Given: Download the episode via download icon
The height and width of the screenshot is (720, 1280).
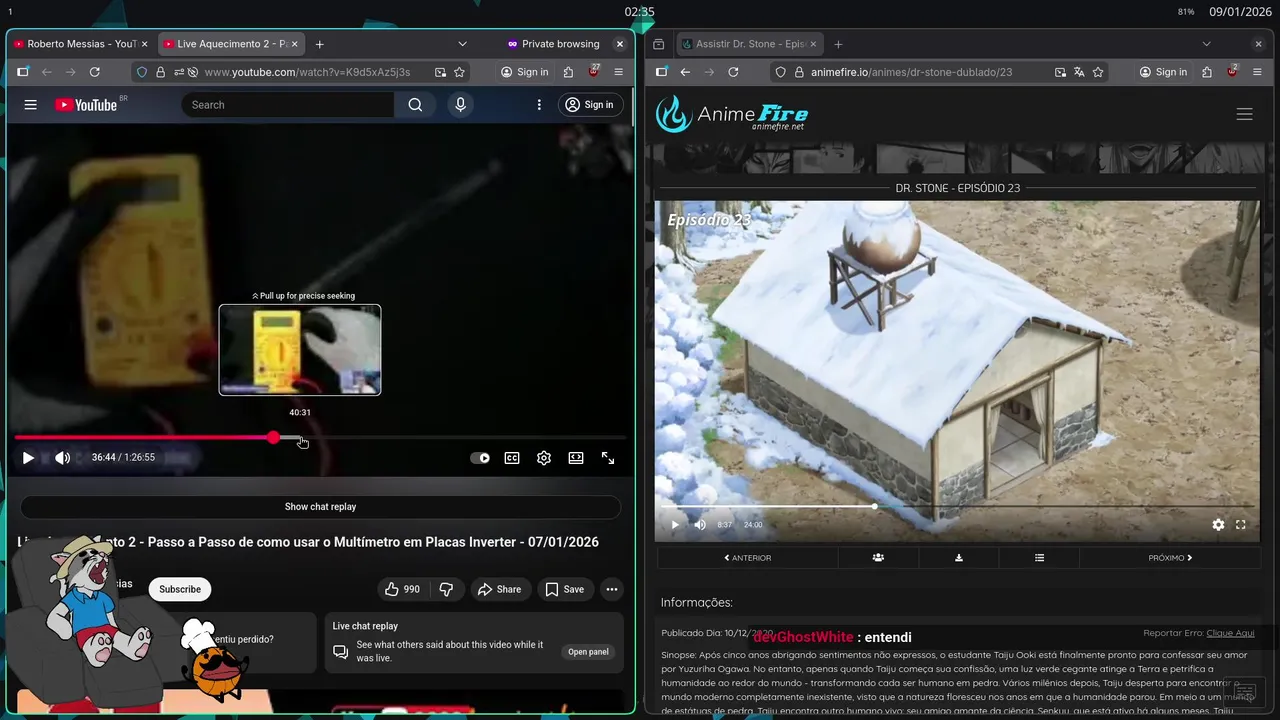Looking at the screenshot, I should [x=959, y=558].
